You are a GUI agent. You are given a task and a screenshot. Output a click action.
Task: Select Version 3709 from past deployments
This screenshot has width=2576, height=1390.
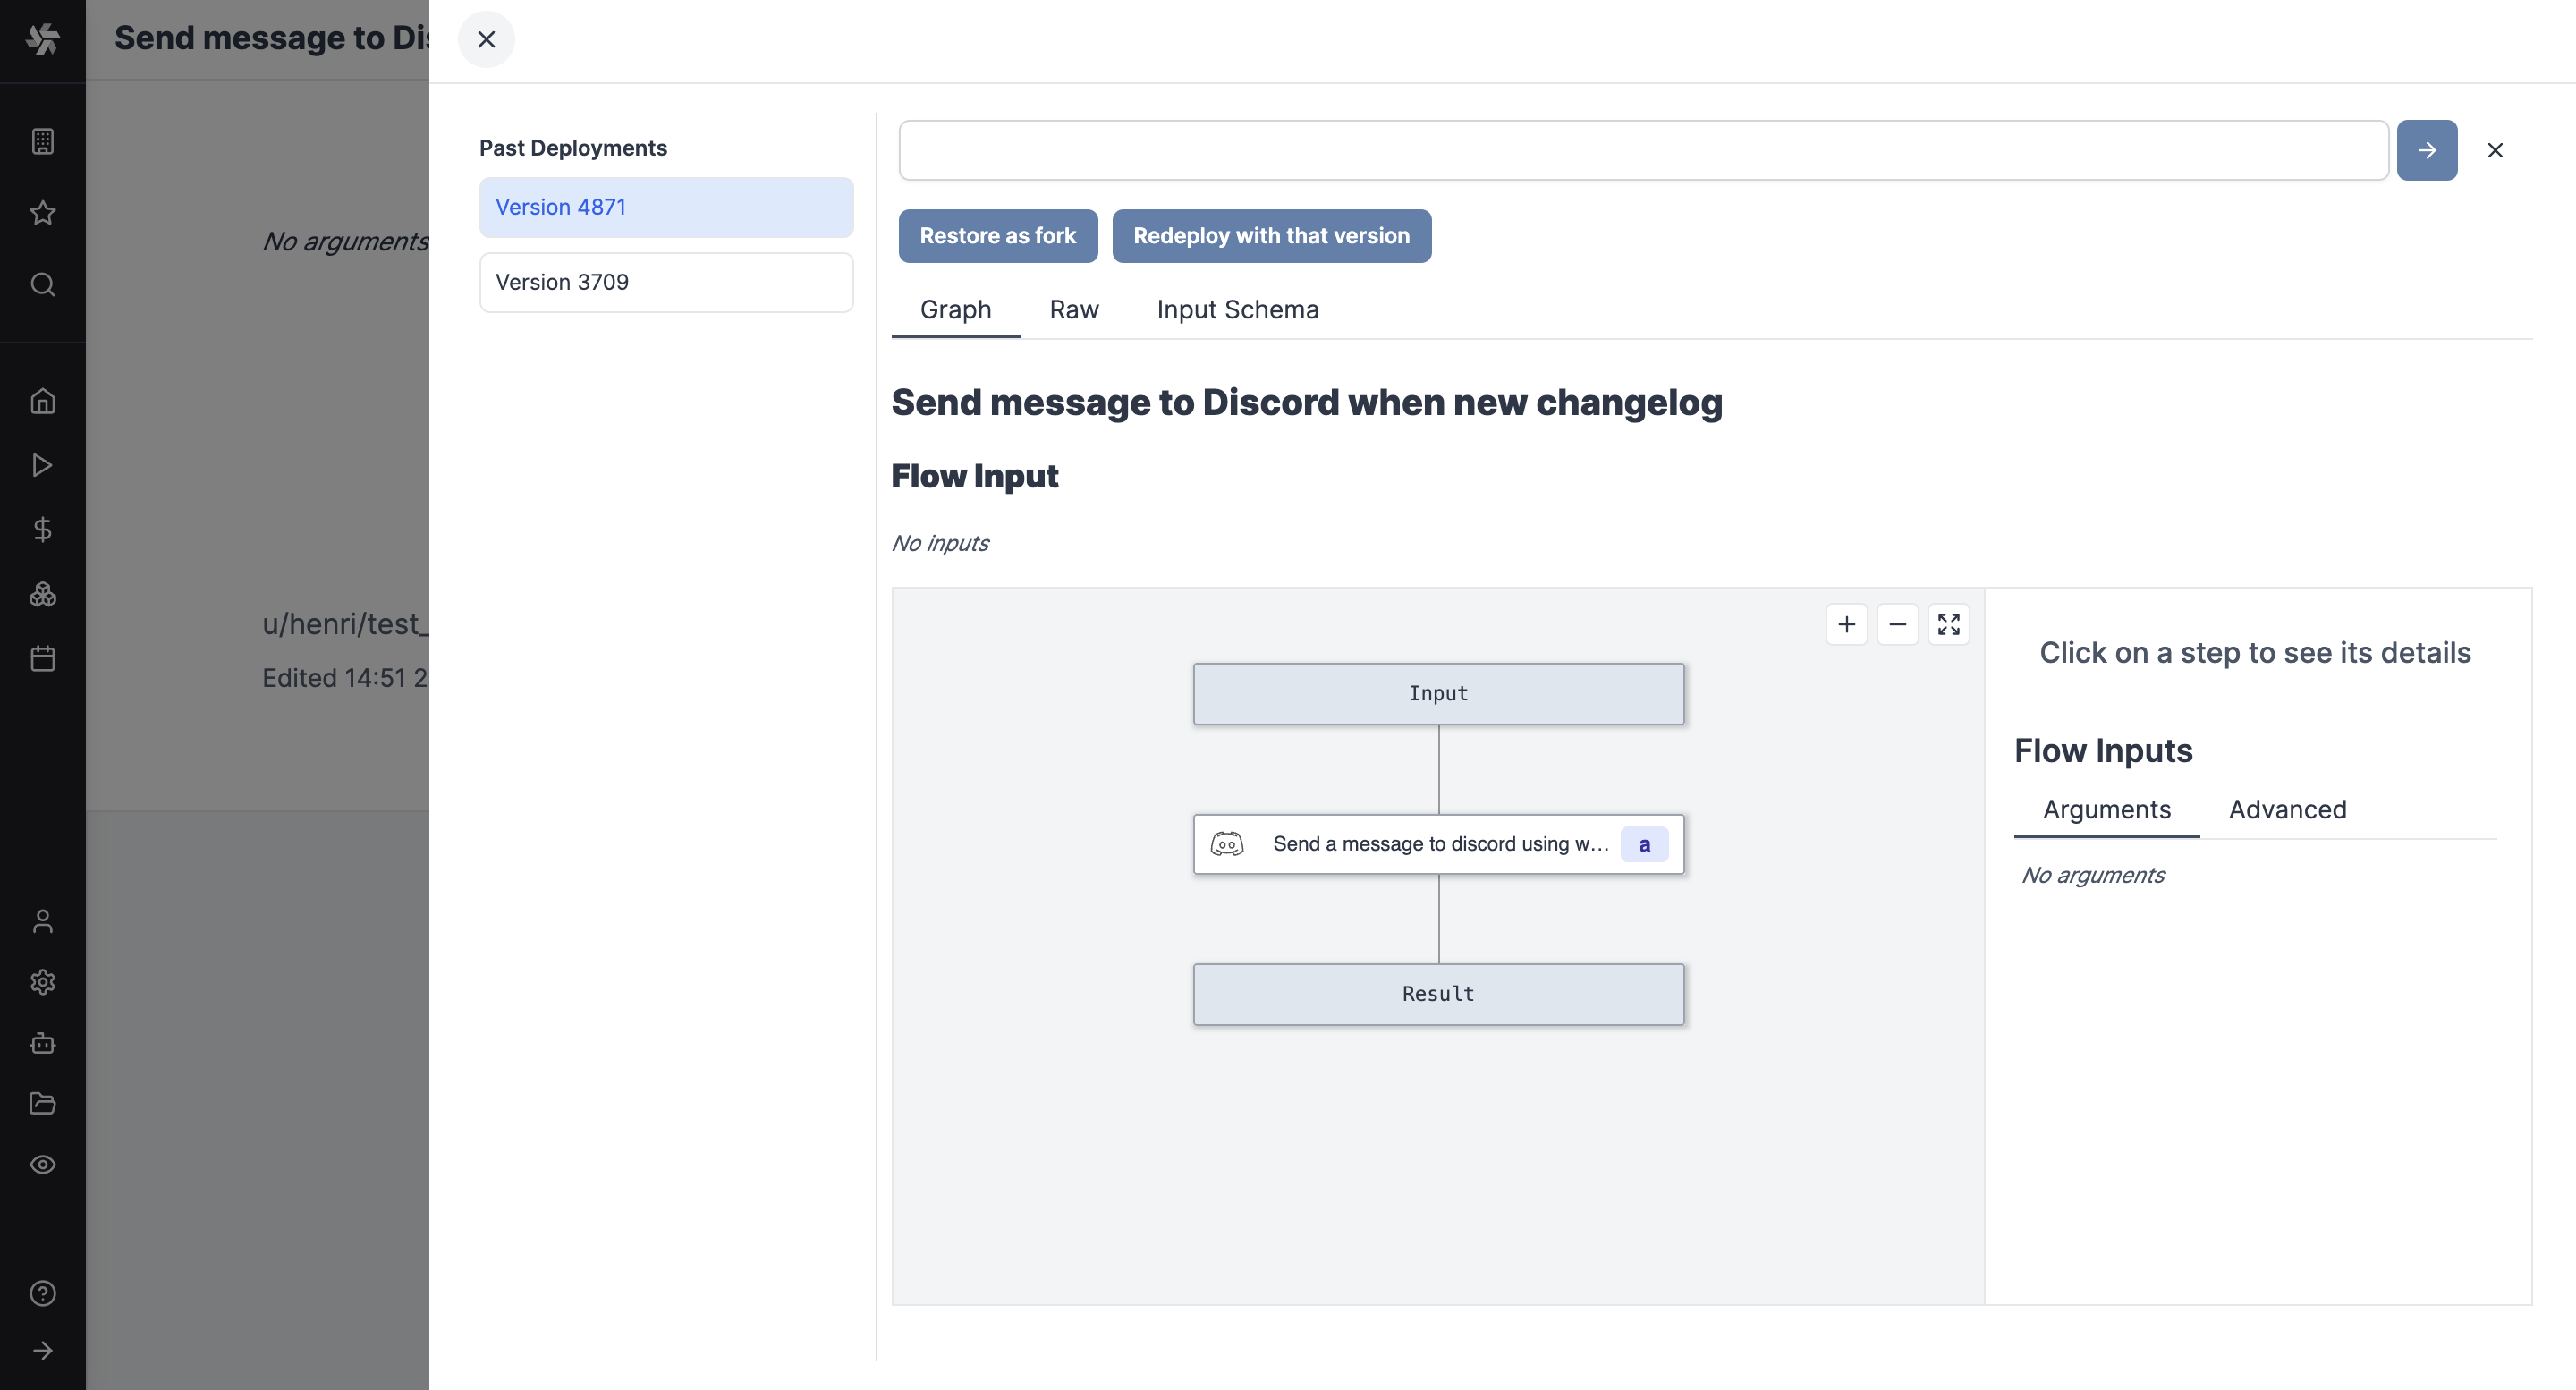[x=665, y=281]
